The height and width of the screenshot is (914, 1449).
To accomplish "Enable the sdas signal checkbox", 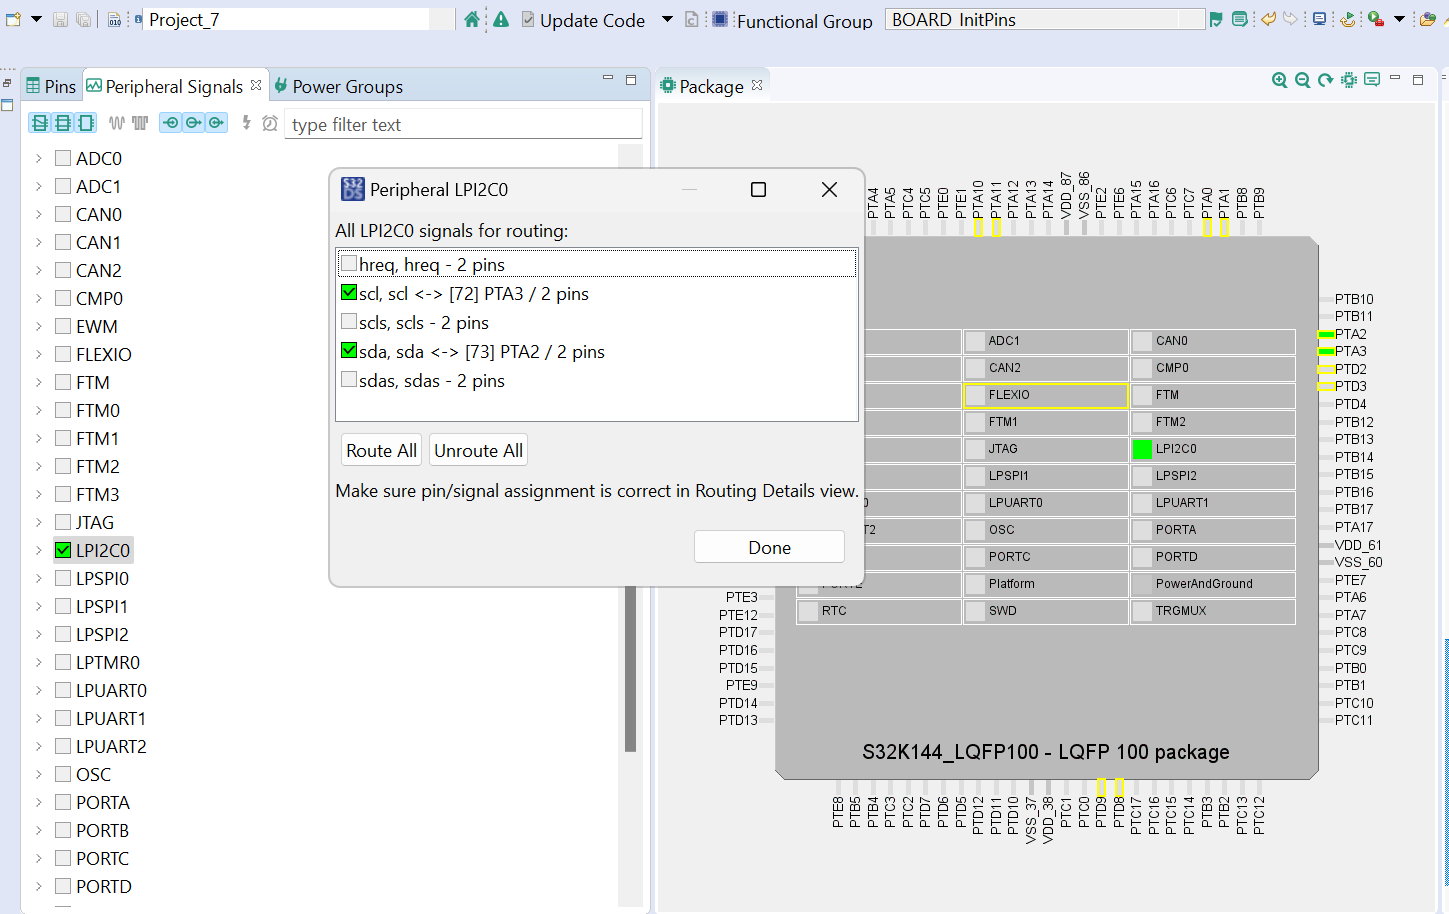I will click(349, 380).
